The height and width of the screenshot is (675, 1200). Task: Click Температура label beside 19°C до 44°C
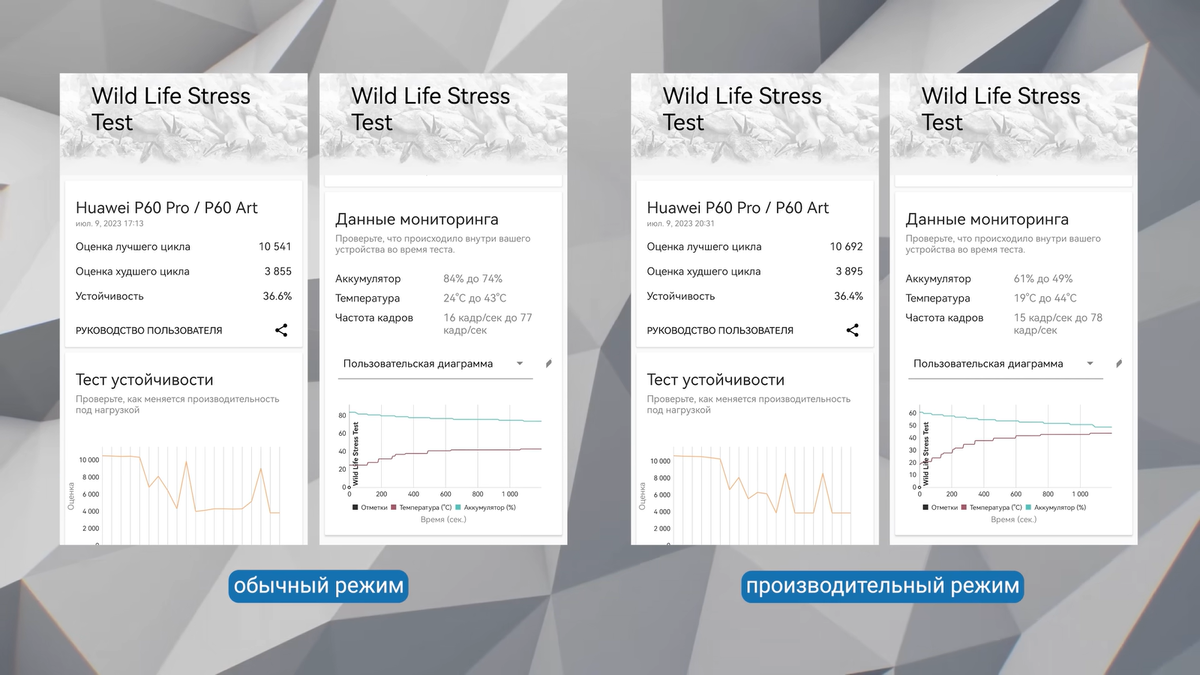coord(938,298)
